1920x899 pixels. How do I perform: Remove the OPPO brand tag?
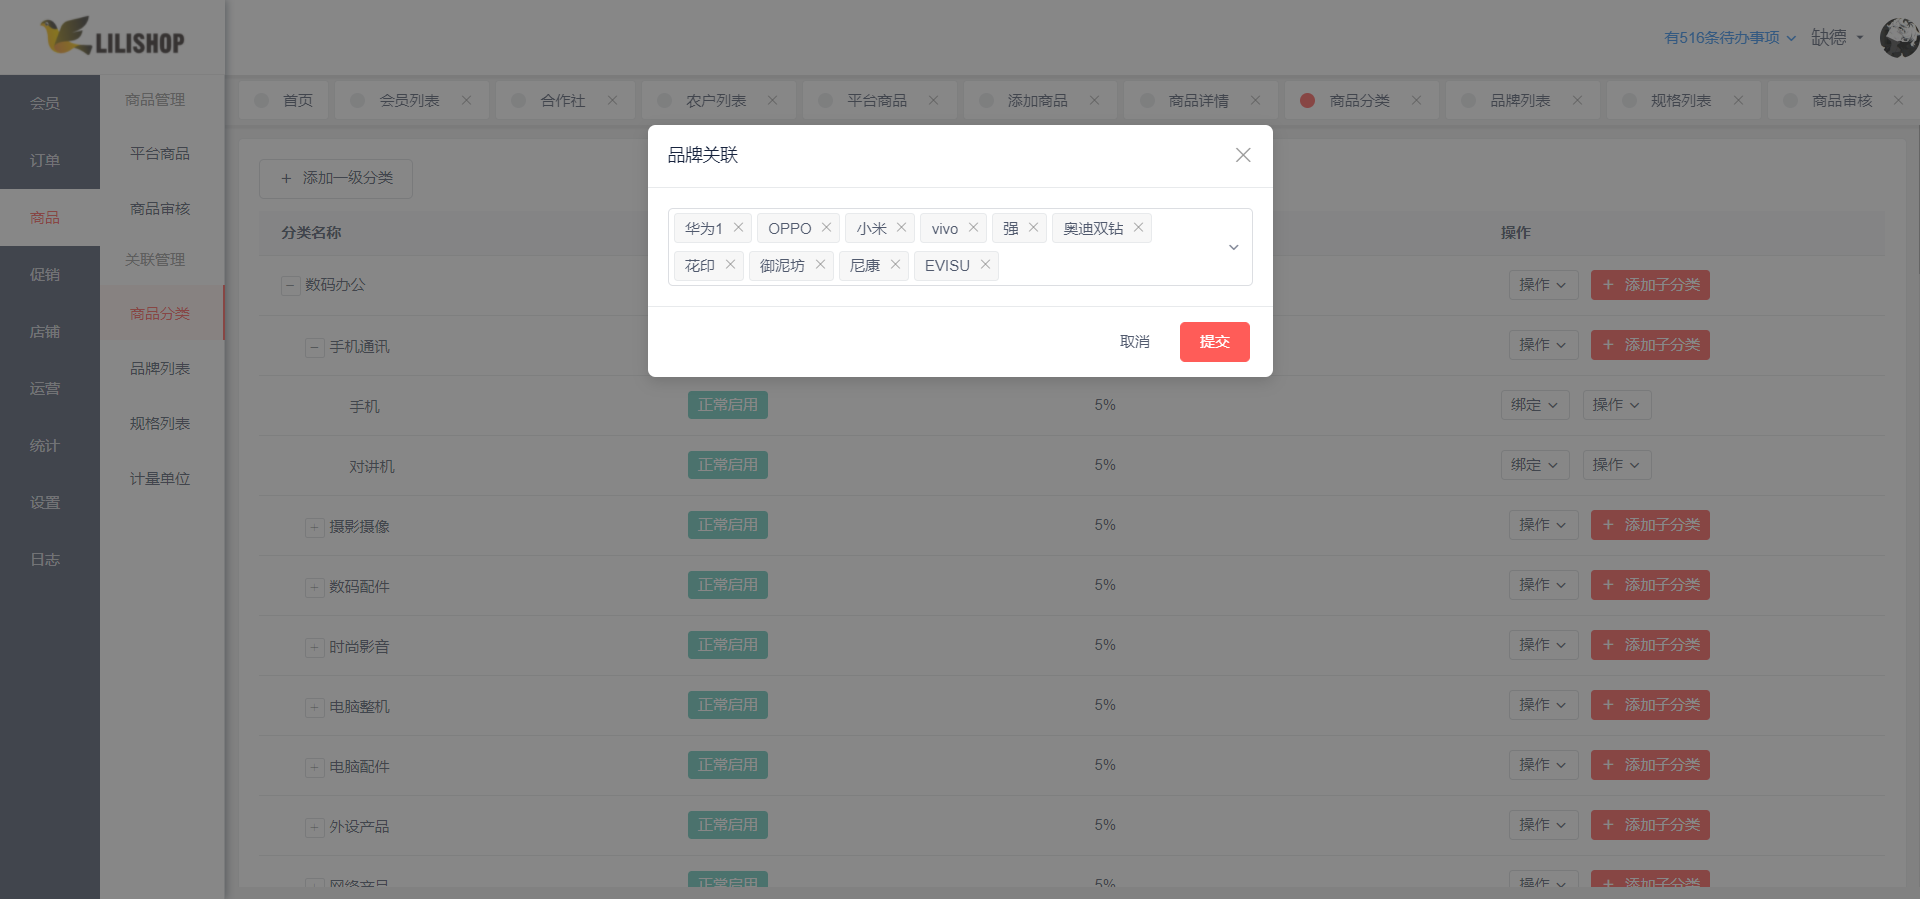(x=826, y=228)
